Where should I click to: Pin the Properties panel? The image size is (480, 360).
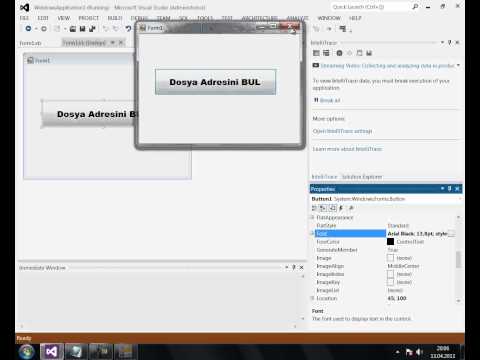[x=450, y=189]
